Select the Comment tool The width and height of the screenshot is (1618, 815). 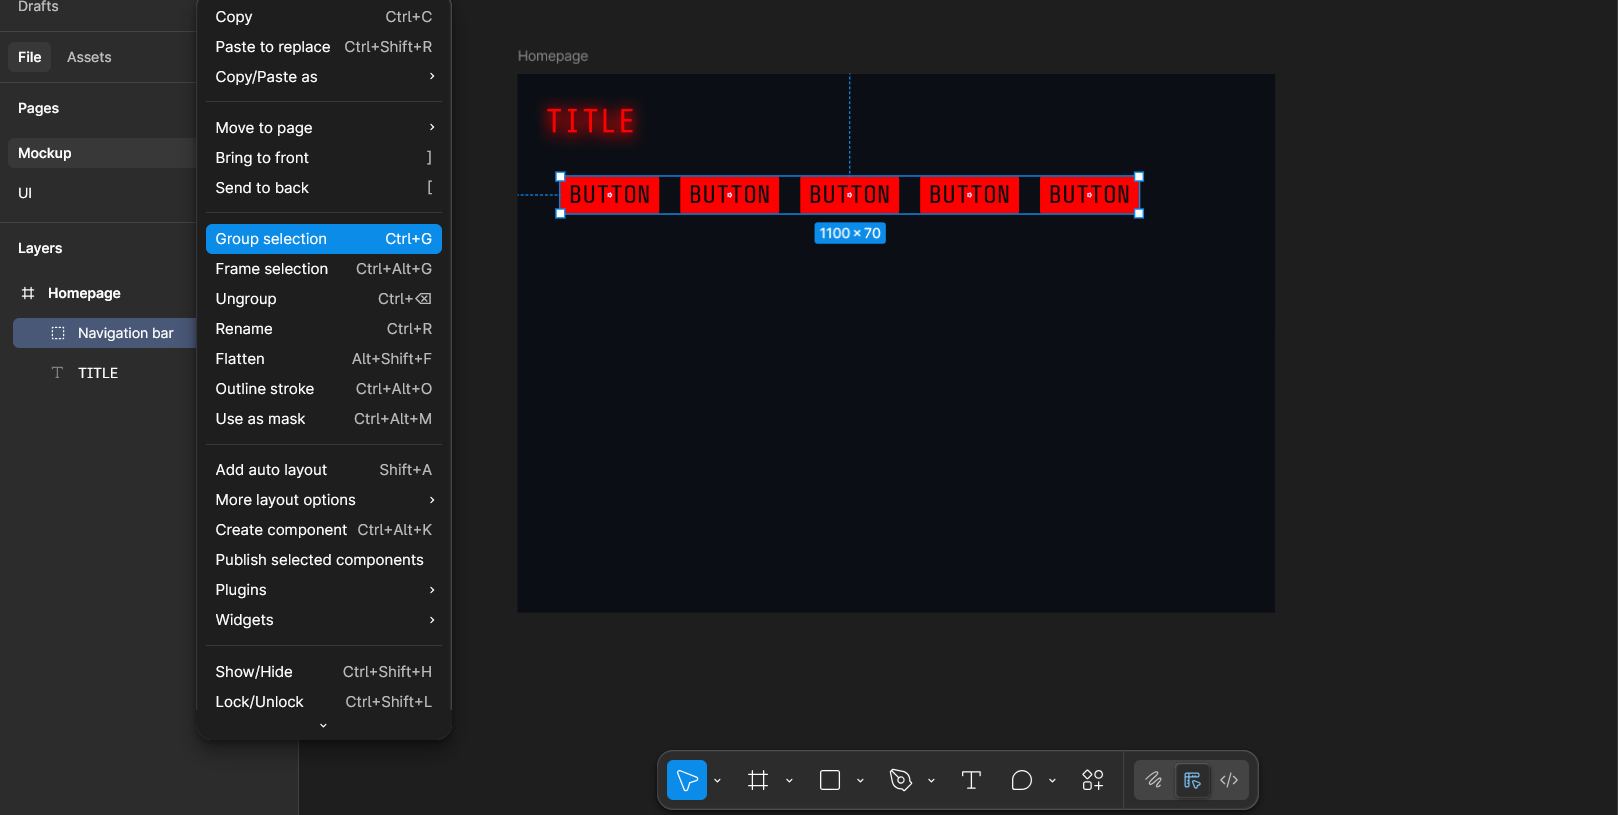click(1021, 780)
